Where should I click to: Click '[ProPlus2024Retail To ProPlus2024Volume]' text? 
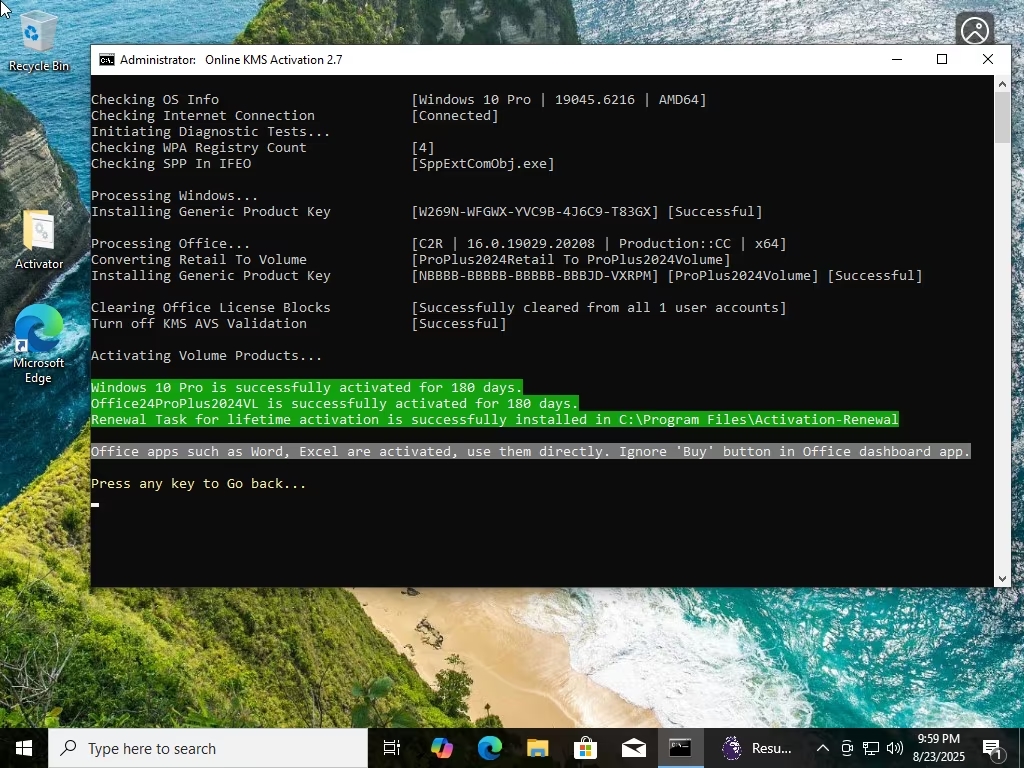(x=571, y=260)
